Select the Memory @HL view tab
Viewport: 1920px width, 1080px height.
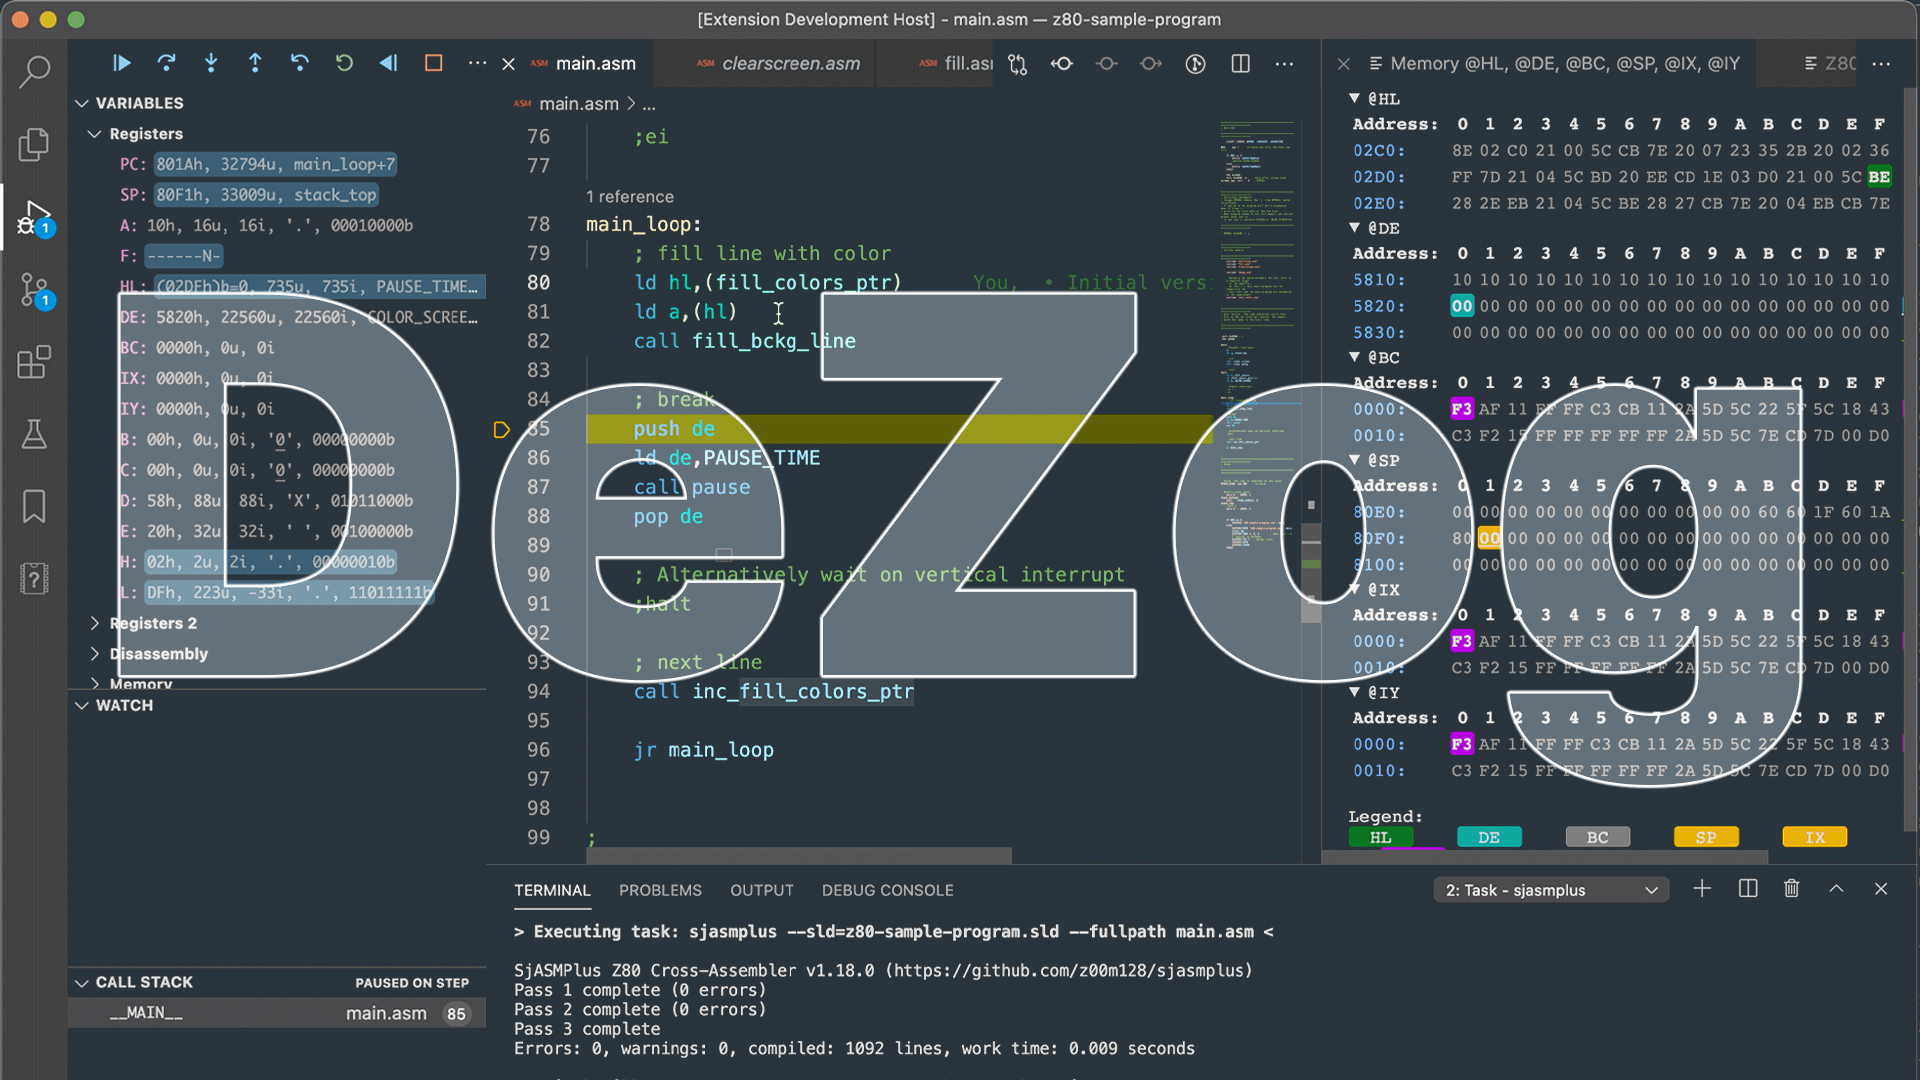[x=1553, y=64]
